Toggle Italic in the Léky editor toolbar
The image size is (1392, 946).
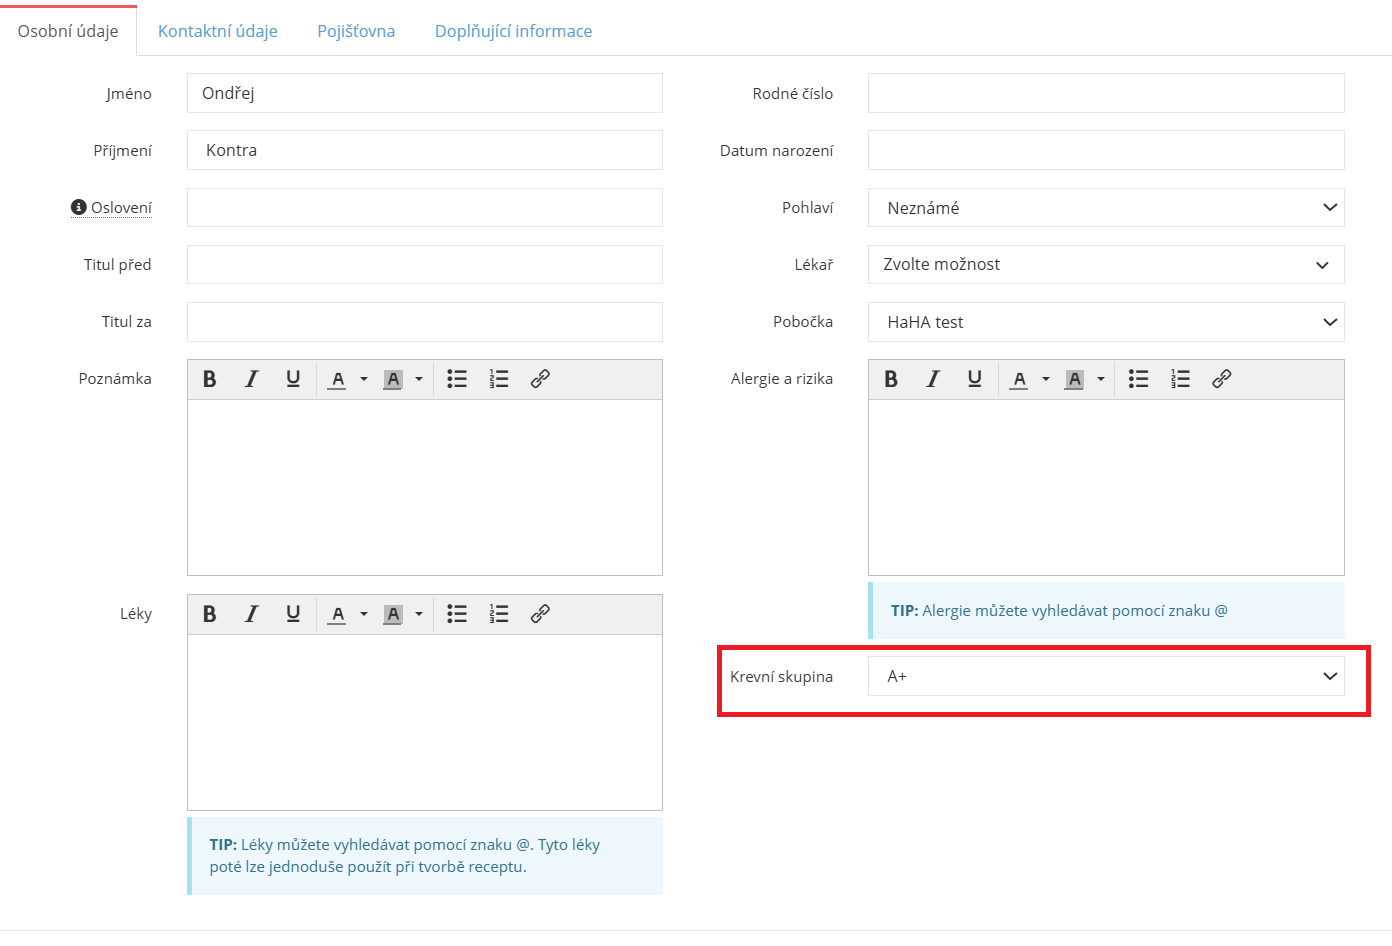pos(251,614)
